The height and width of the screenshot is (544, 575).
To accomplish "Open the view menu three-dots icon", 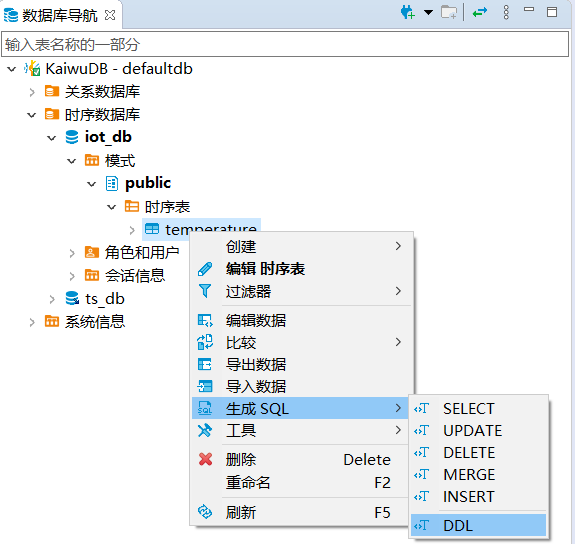I will tap(506, 12).
